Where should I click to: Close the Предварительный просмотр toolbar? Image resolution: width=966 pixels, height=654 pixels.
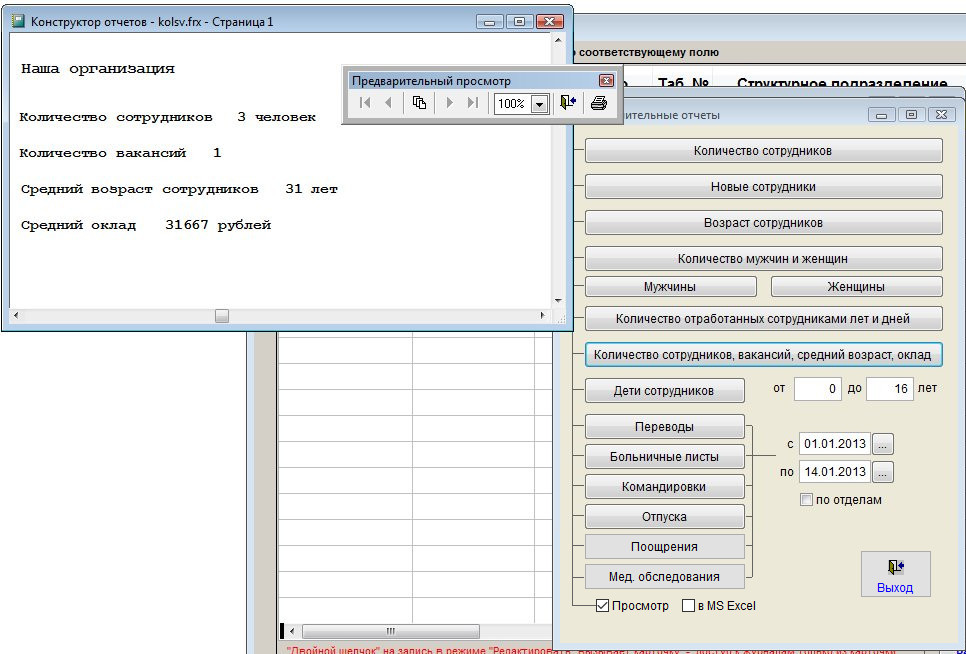pos(606,81)
